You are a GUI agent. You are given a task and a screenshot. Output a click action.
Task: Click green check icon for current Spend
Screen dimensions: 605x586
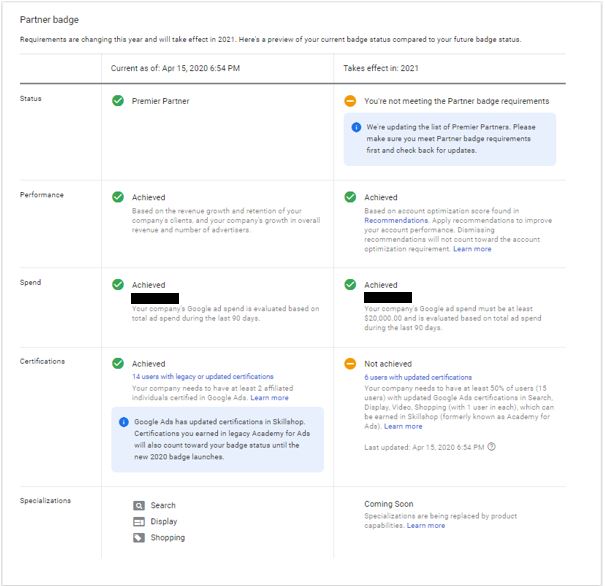click(118, 285)
